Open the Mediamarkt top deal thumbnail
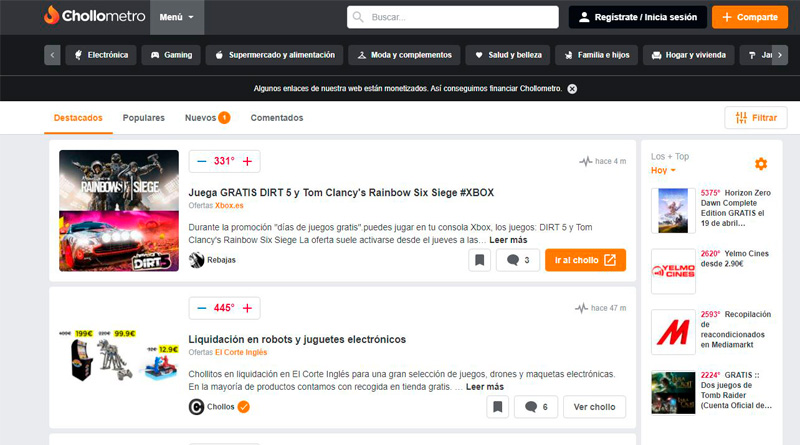 pos(673,332)
